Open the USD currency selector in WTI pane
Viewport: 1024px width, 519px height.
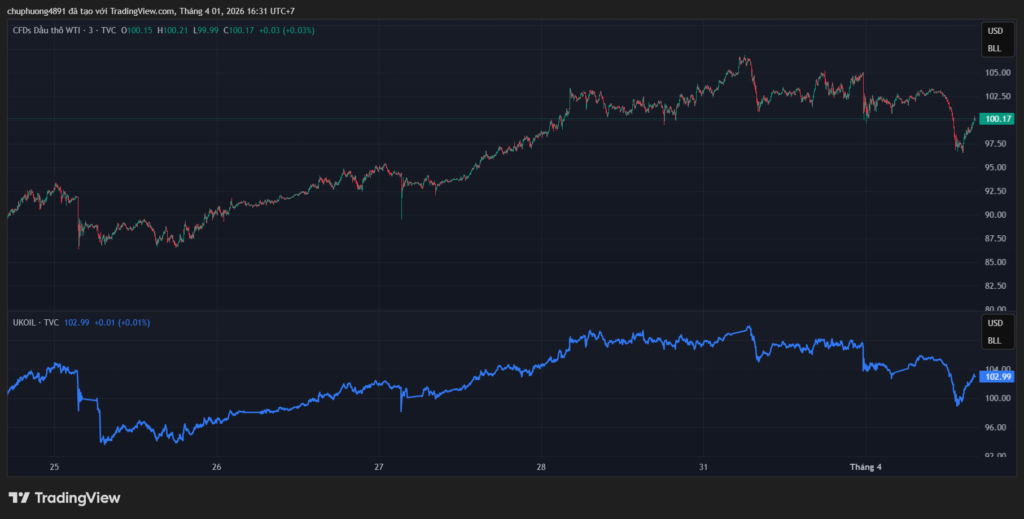tap(994, 33)
